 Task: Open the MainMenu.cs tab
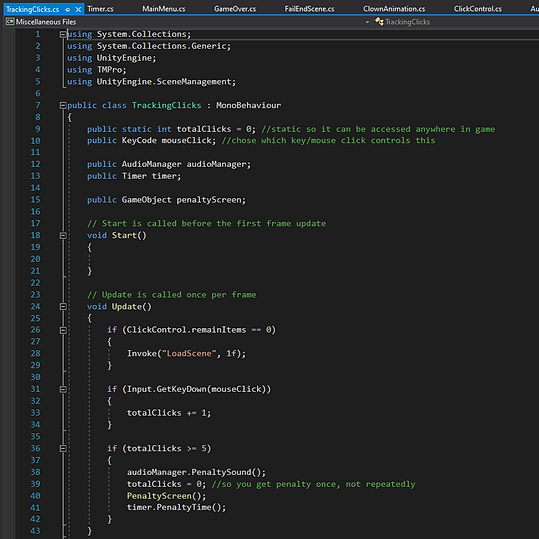coord(164,9)
